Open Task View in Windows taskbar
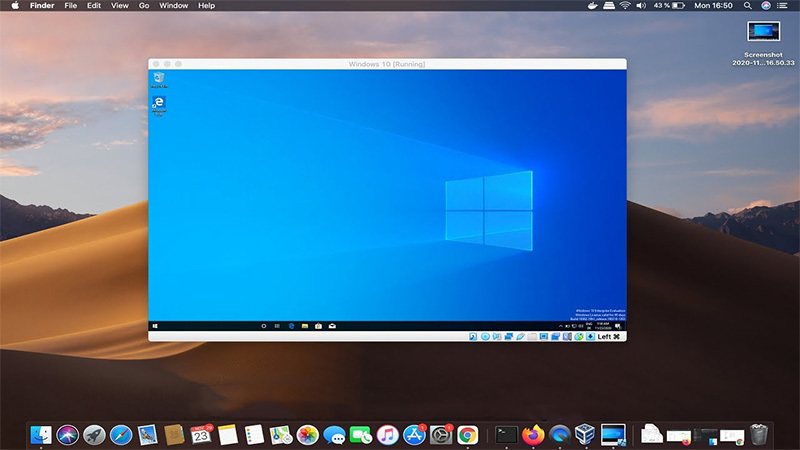The width and height of the screenshot is (800, 450). click(x=277, y=326)
